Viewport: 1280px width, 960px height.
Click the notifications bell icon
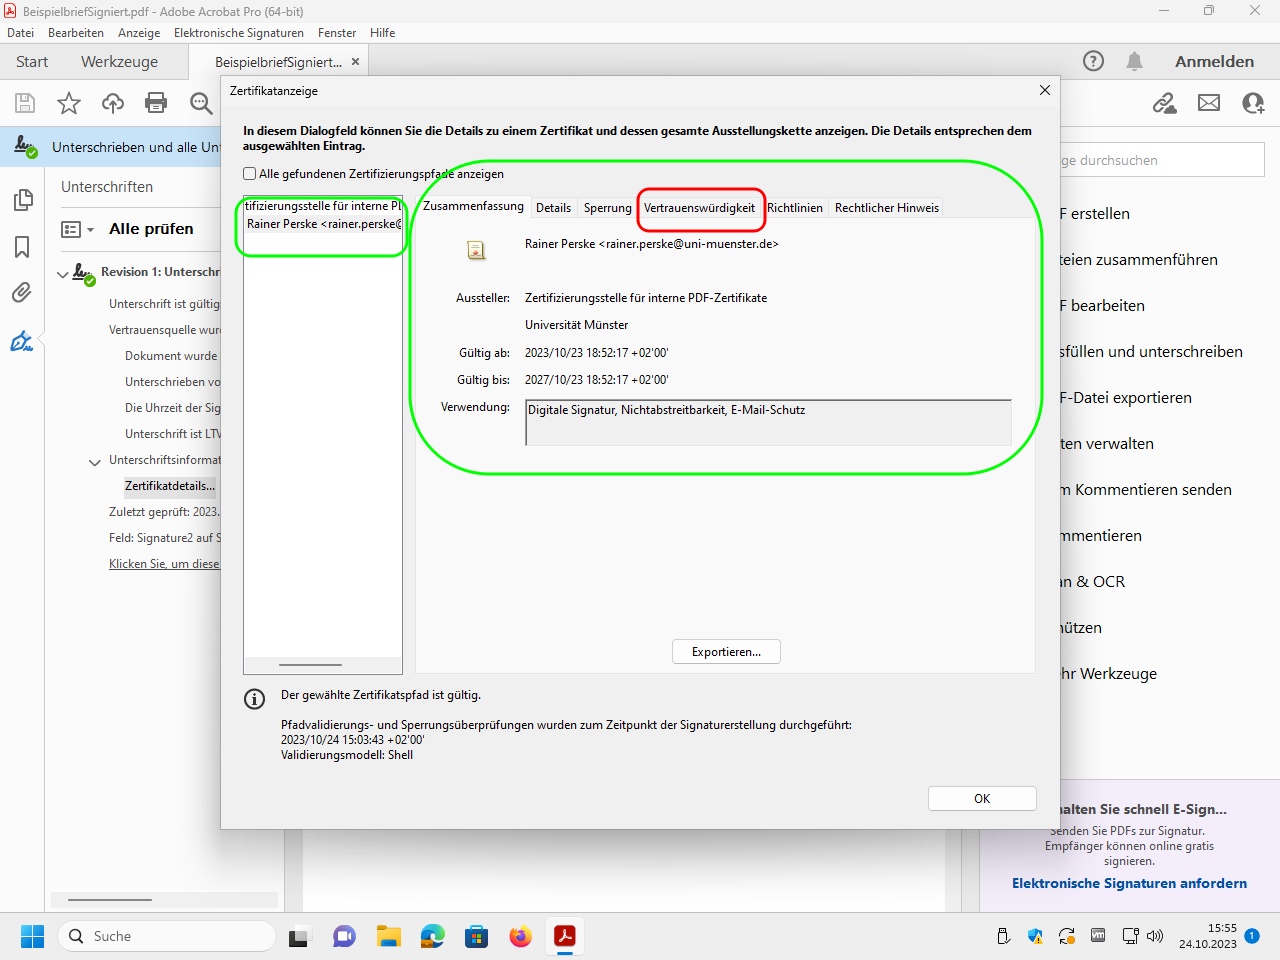click(x=1134, y=62)
